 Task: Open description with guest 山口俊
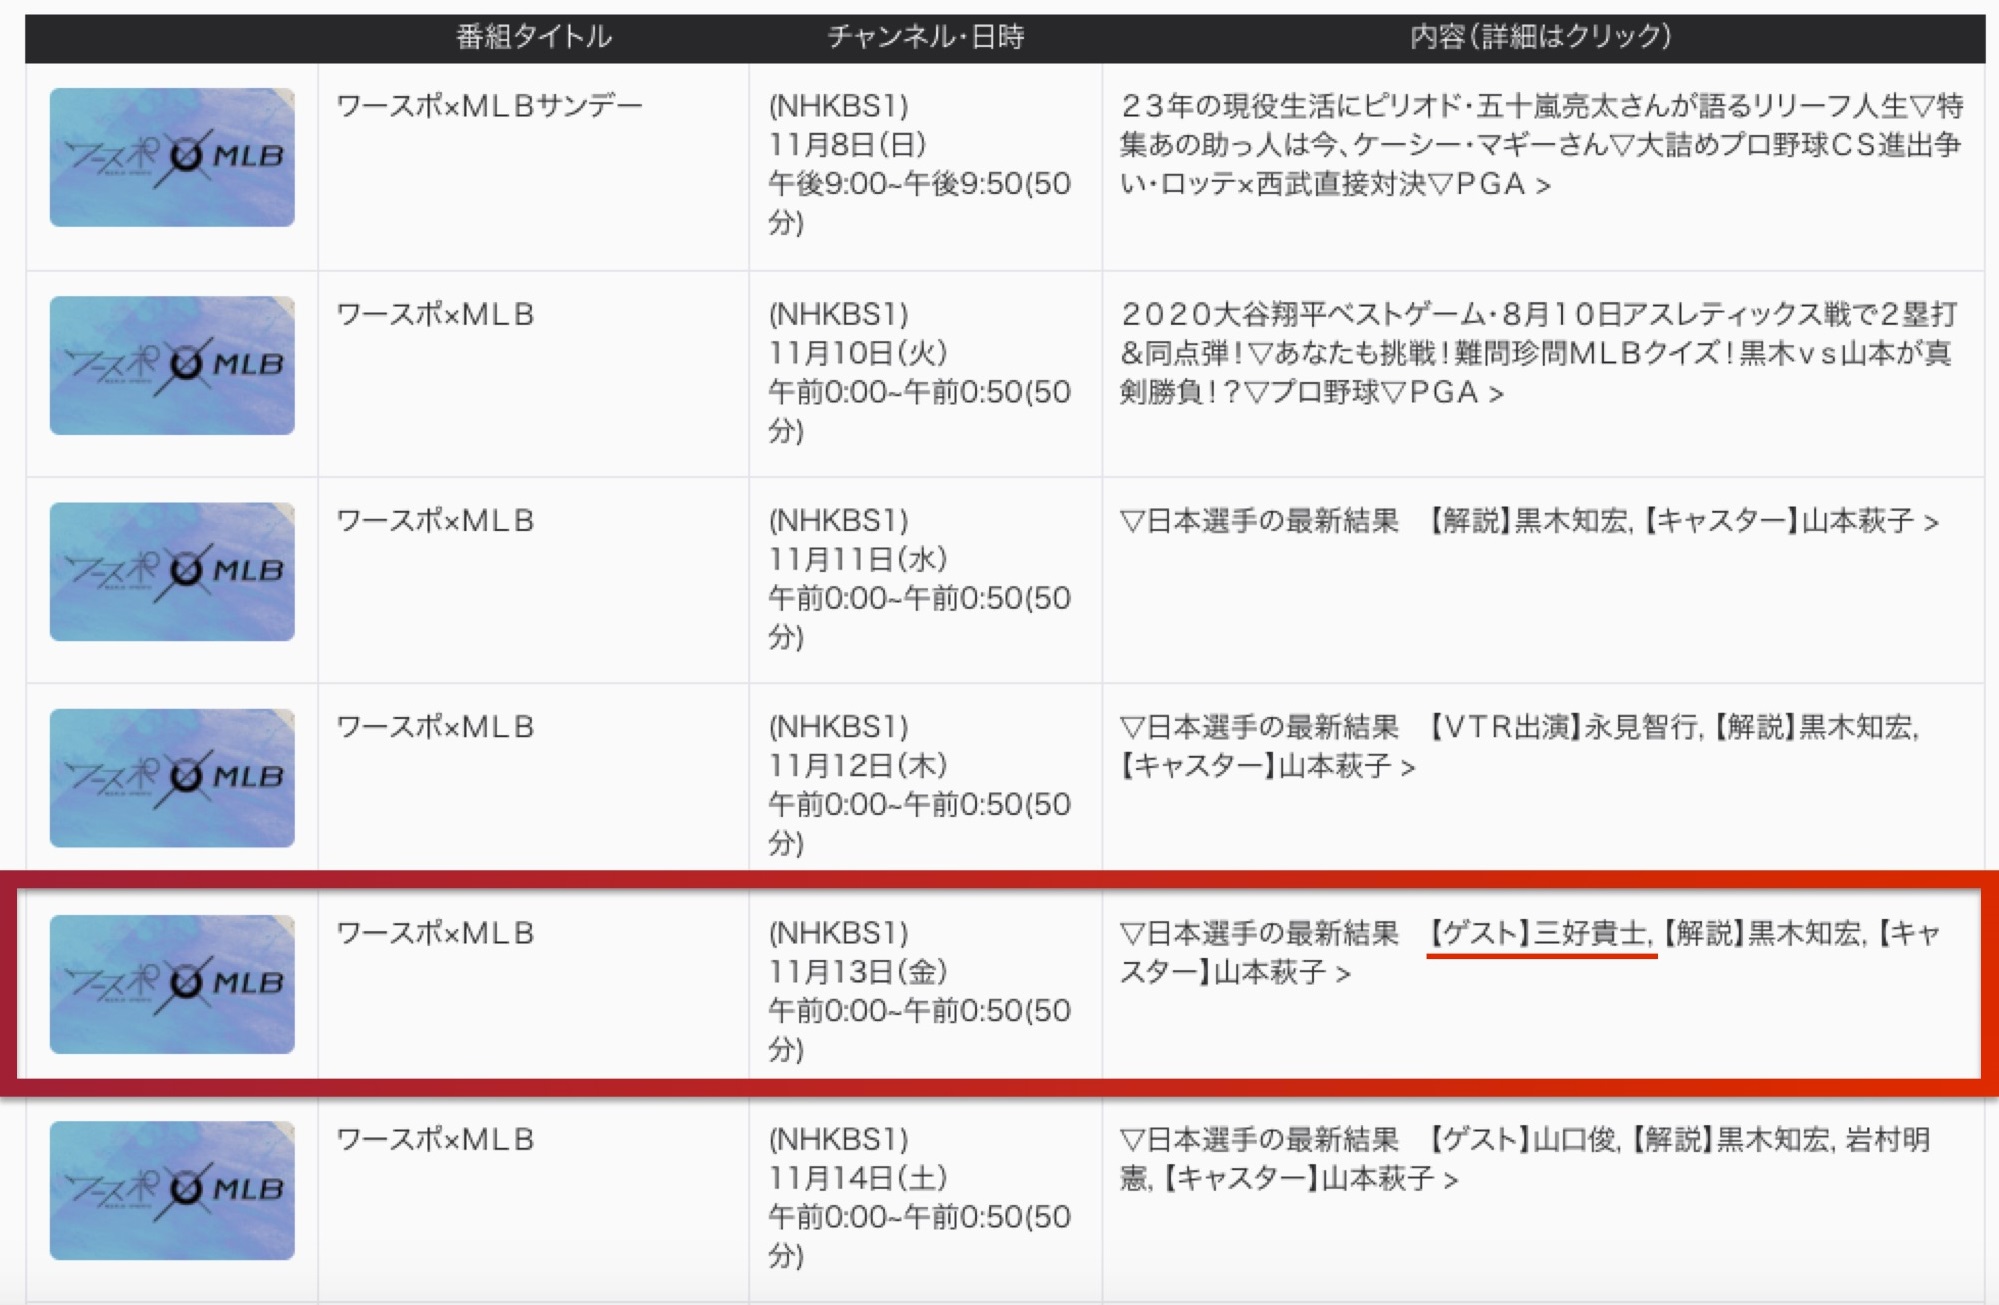(1524, 1158)
